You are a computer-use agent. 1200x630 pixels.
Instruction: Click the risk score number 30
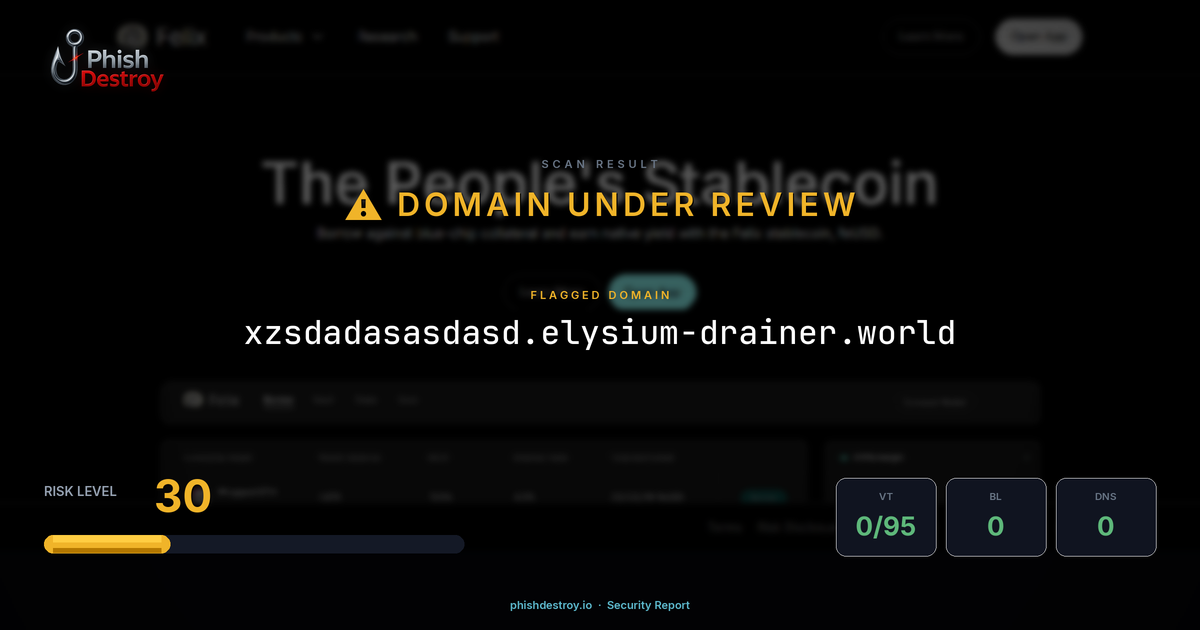click(183, 496)
